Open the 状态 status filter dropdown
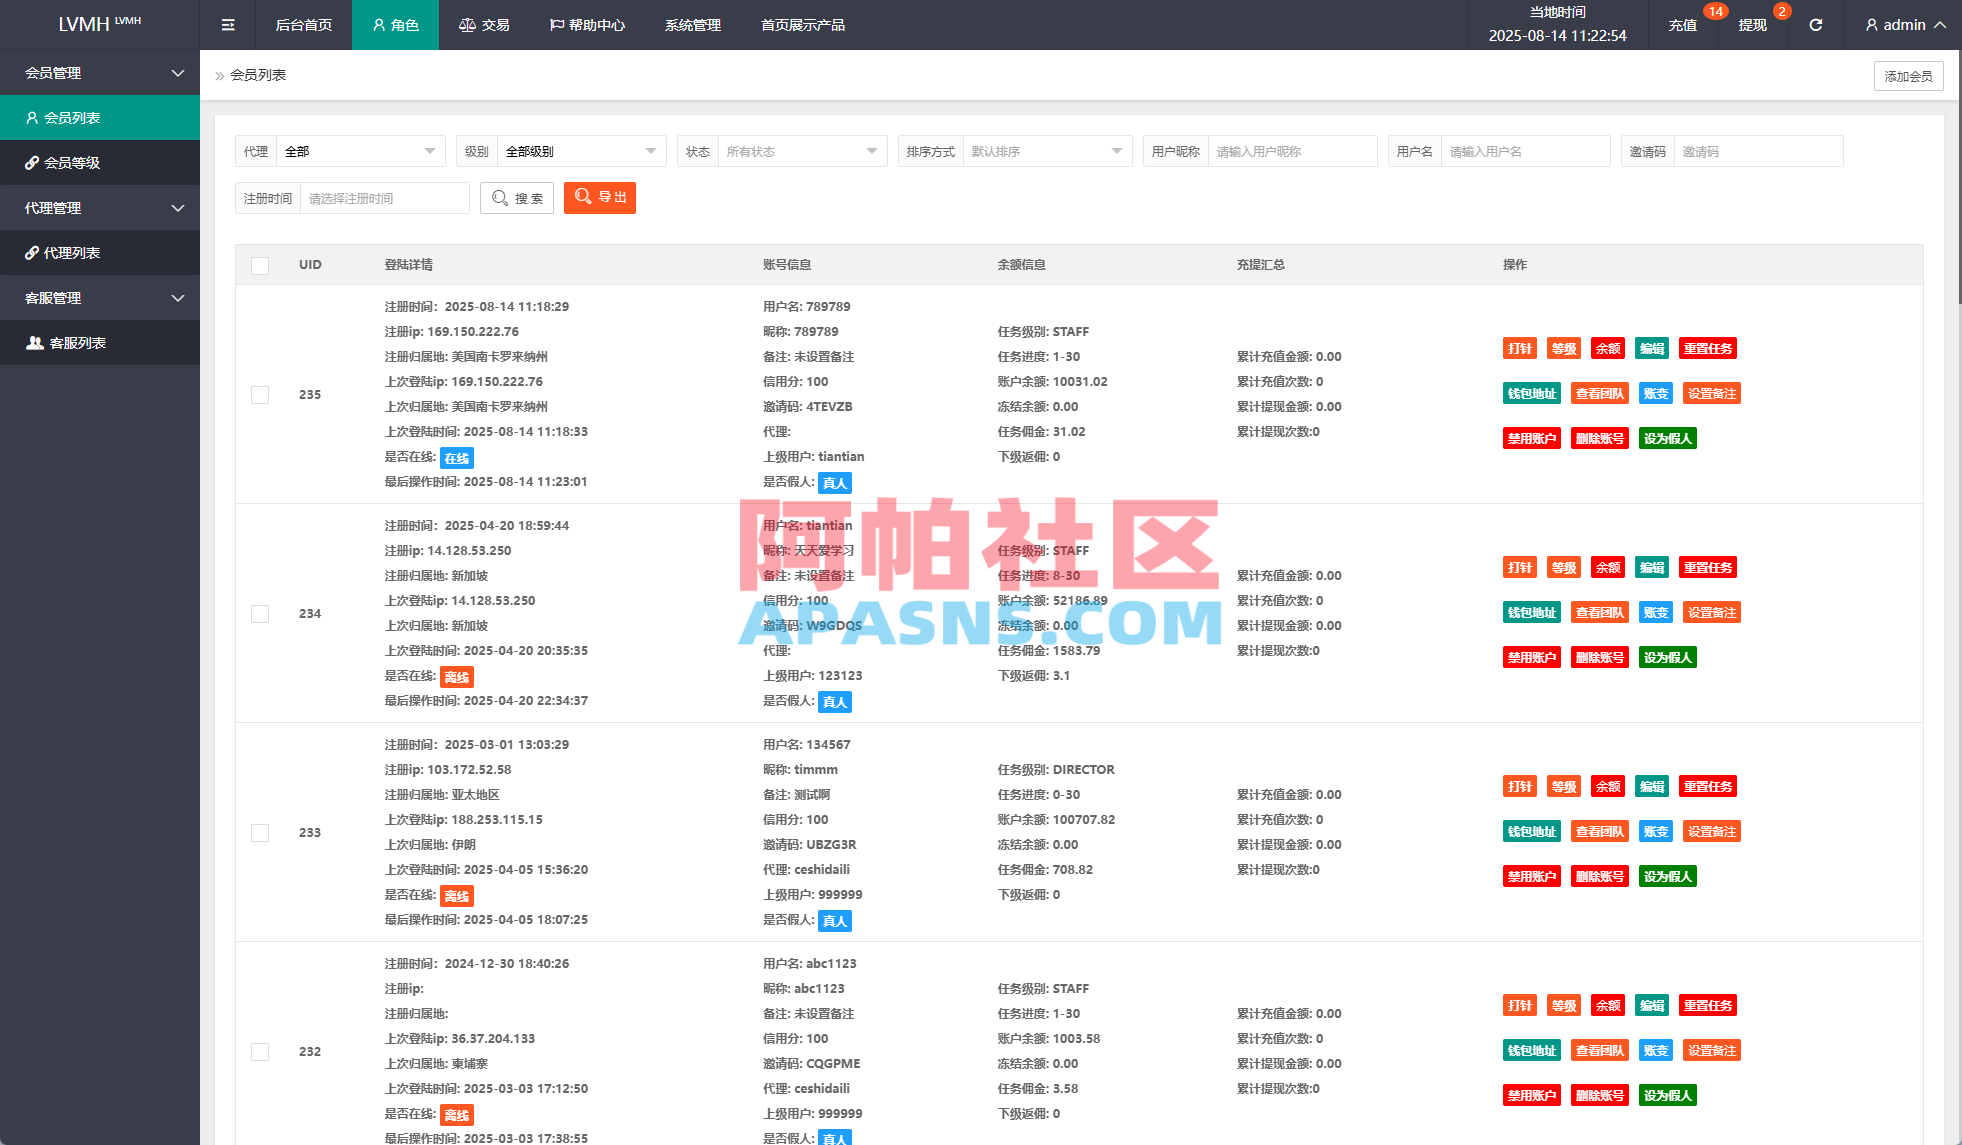This screenshot has height=1145, width=1962. pyautogui.click(x=800, y=151)
